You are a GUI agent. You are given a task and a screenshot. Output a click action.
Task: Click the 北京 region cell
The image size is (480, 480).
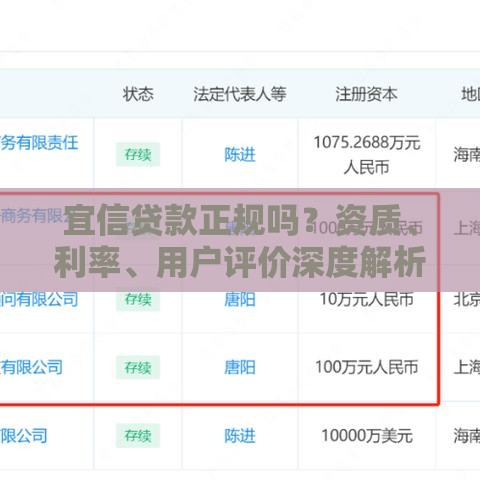point(467,299)
